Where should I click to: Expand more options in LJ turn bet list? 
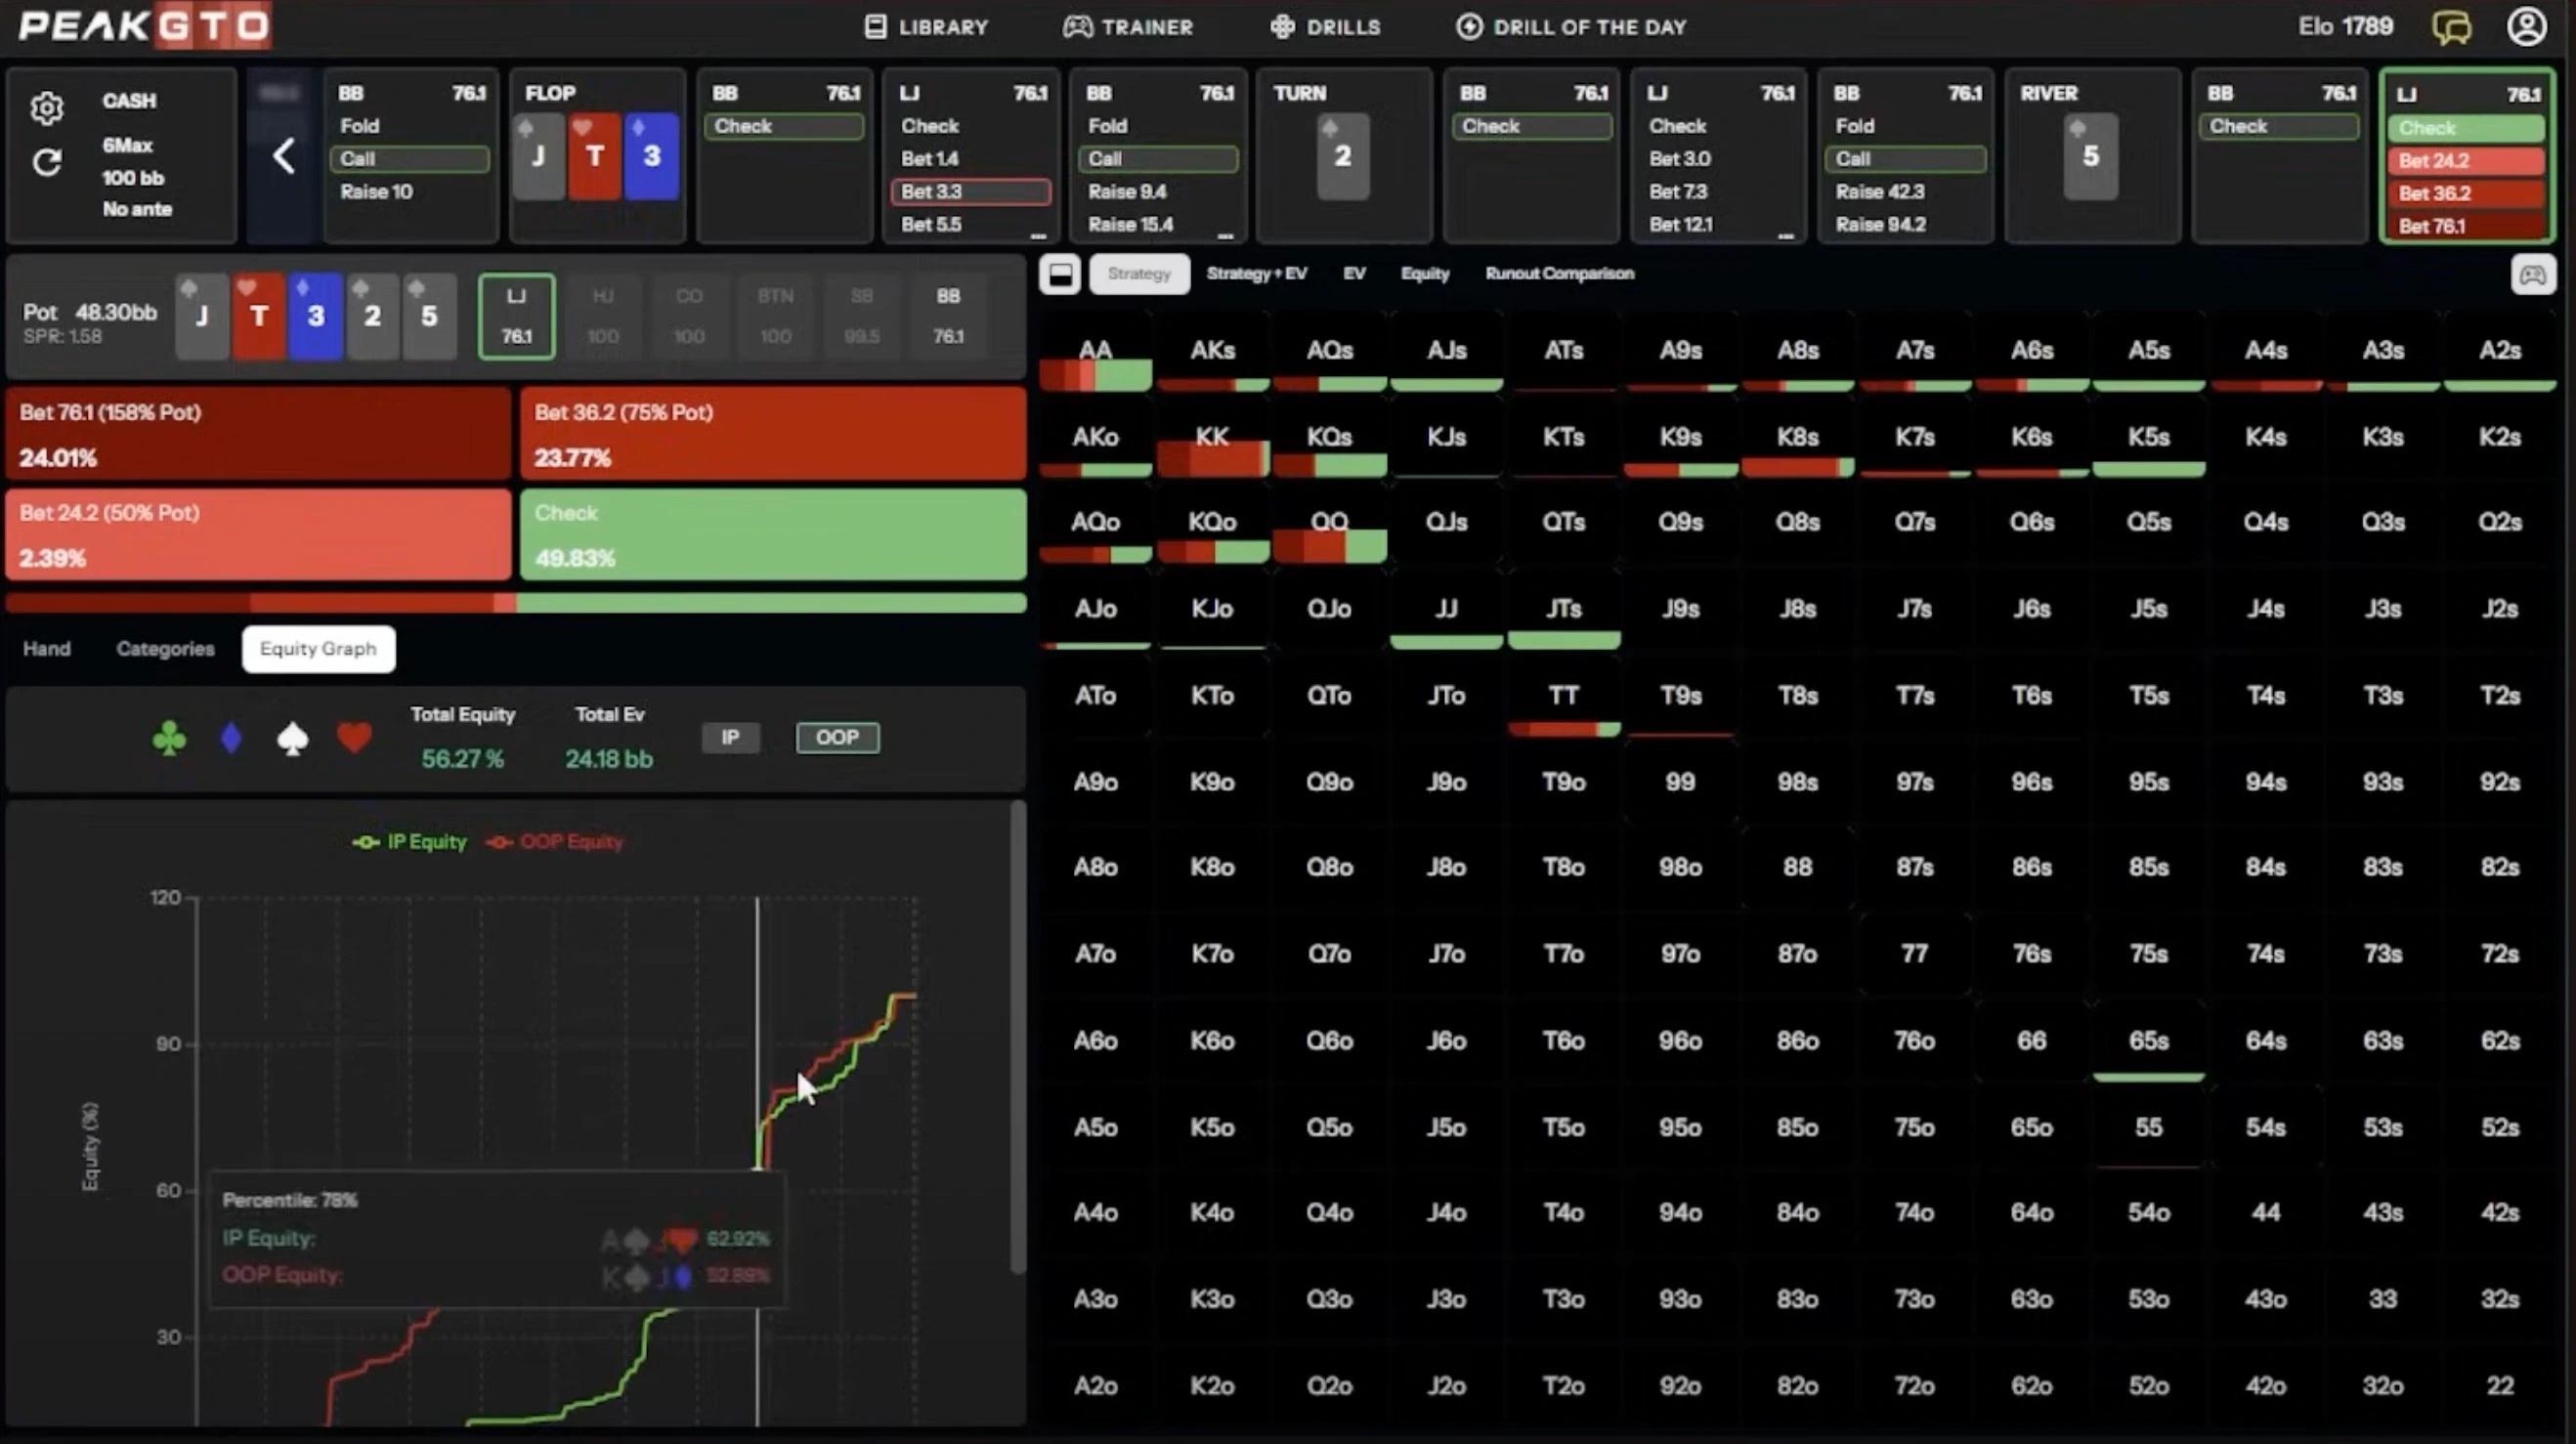coord(1785,236)
